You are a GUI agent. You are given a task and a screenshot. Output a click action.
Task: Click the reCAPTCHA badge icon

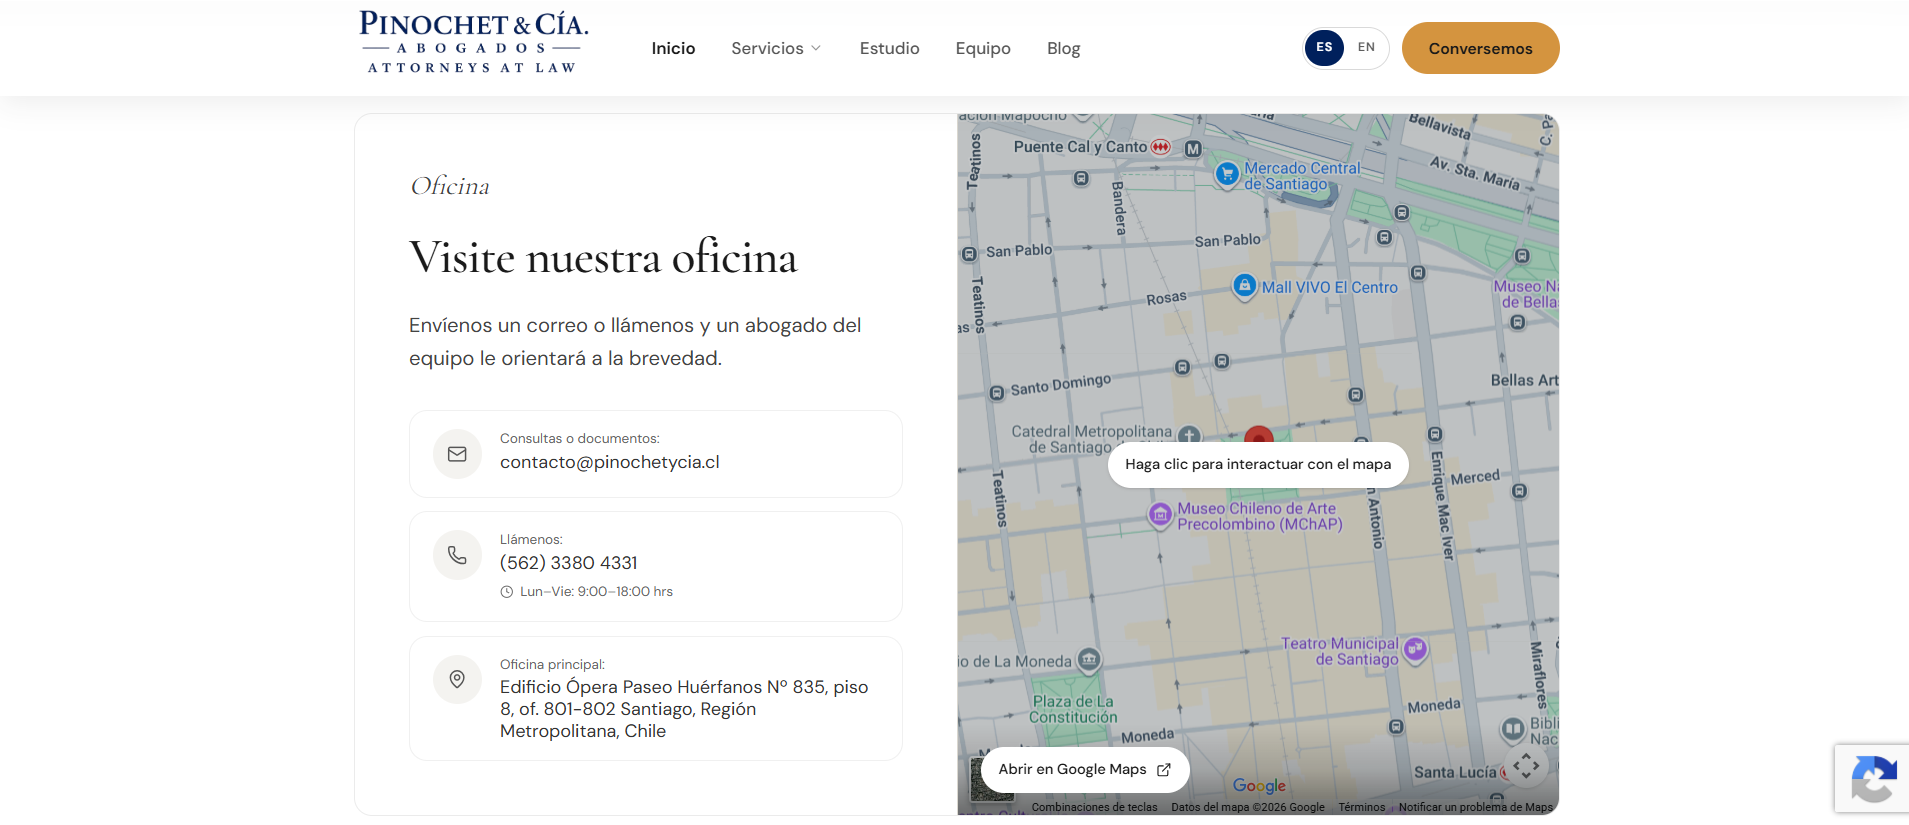pos(1873,779)
